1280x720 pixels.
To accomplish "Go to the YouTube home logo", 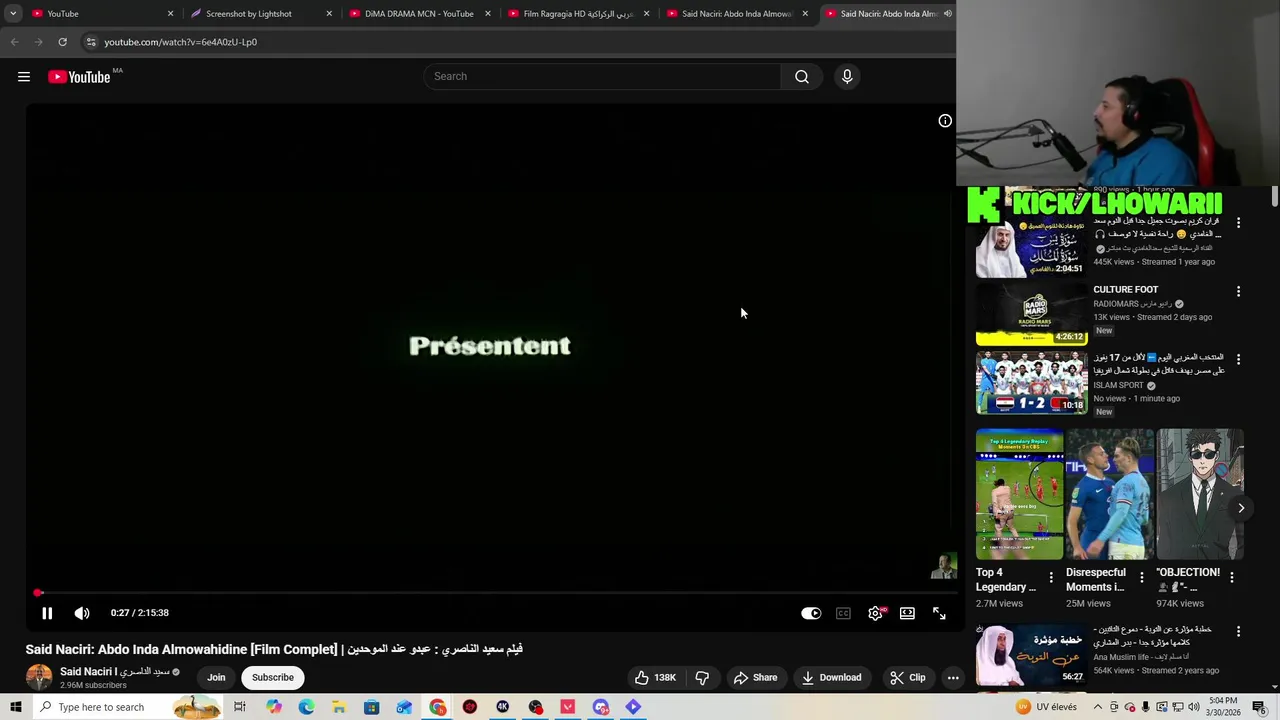I will [x=79, y=77].
